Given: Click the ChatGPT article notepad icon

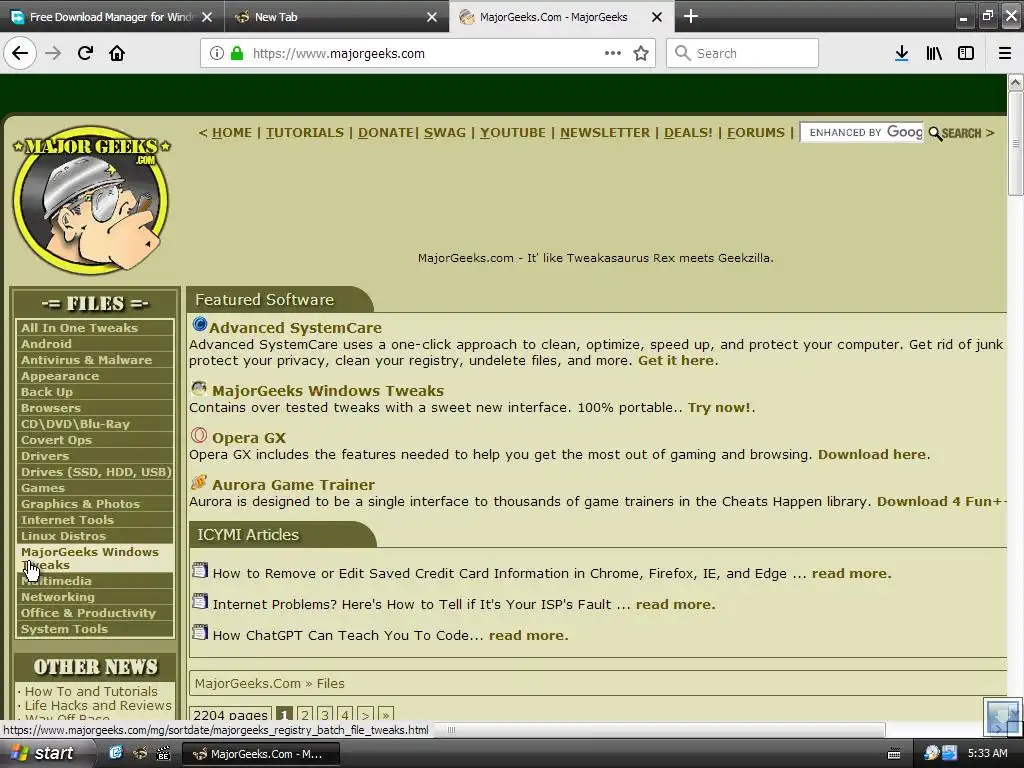Looking at the screenshot, I should [x=200, y=632].
